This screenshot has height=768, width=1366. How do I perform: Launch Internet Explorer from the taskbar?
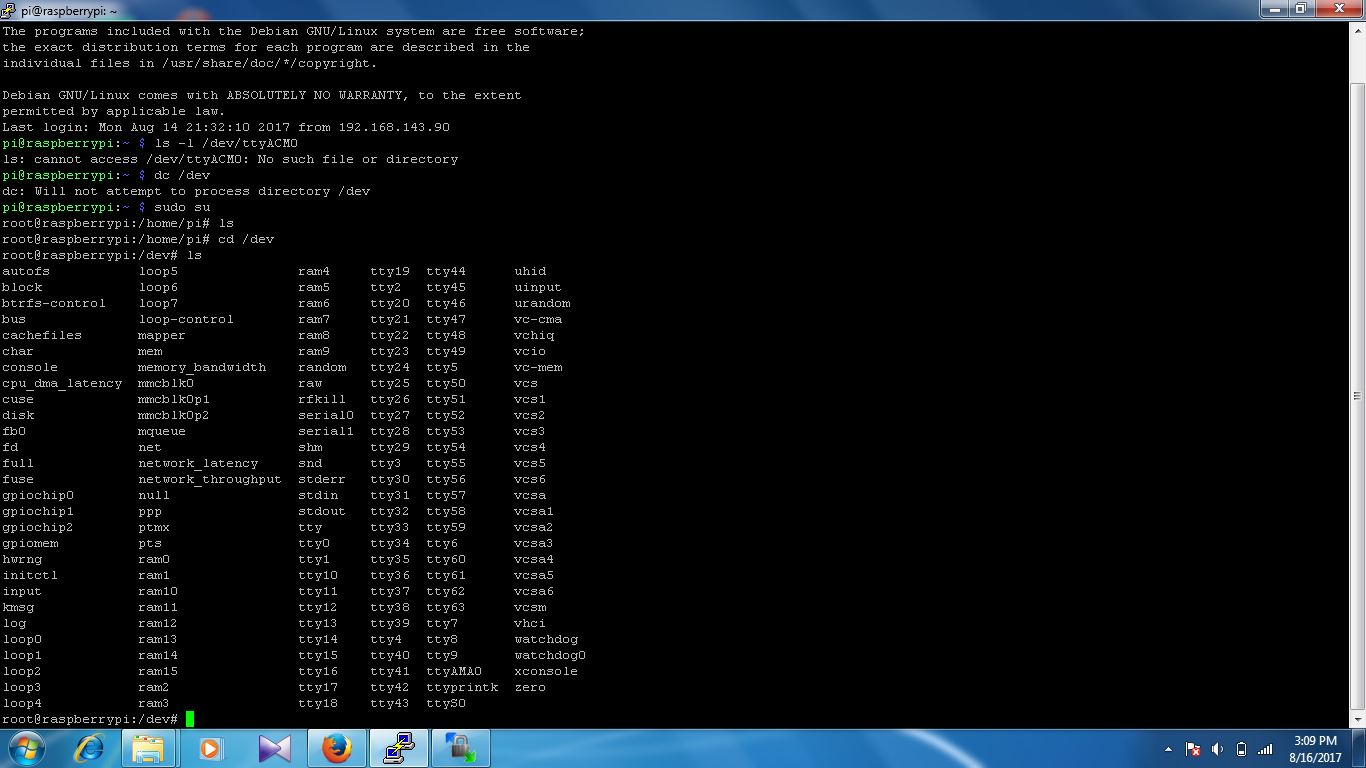point(90,748)
